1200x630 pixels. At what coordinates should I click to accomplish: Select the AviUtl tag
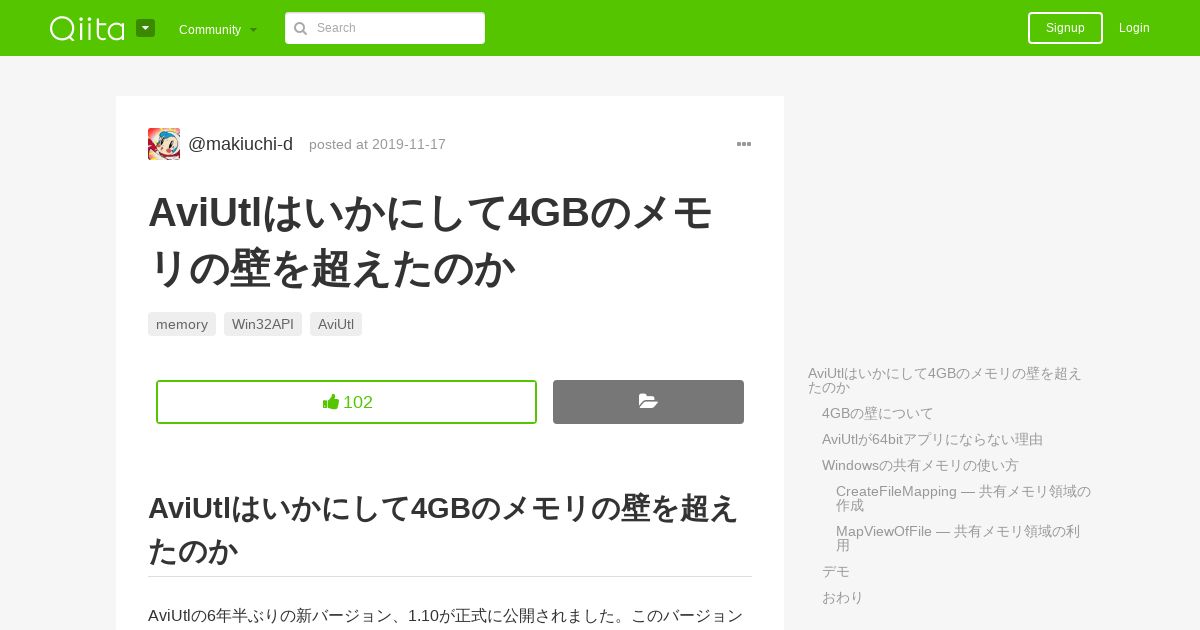[x=336, y=324]
